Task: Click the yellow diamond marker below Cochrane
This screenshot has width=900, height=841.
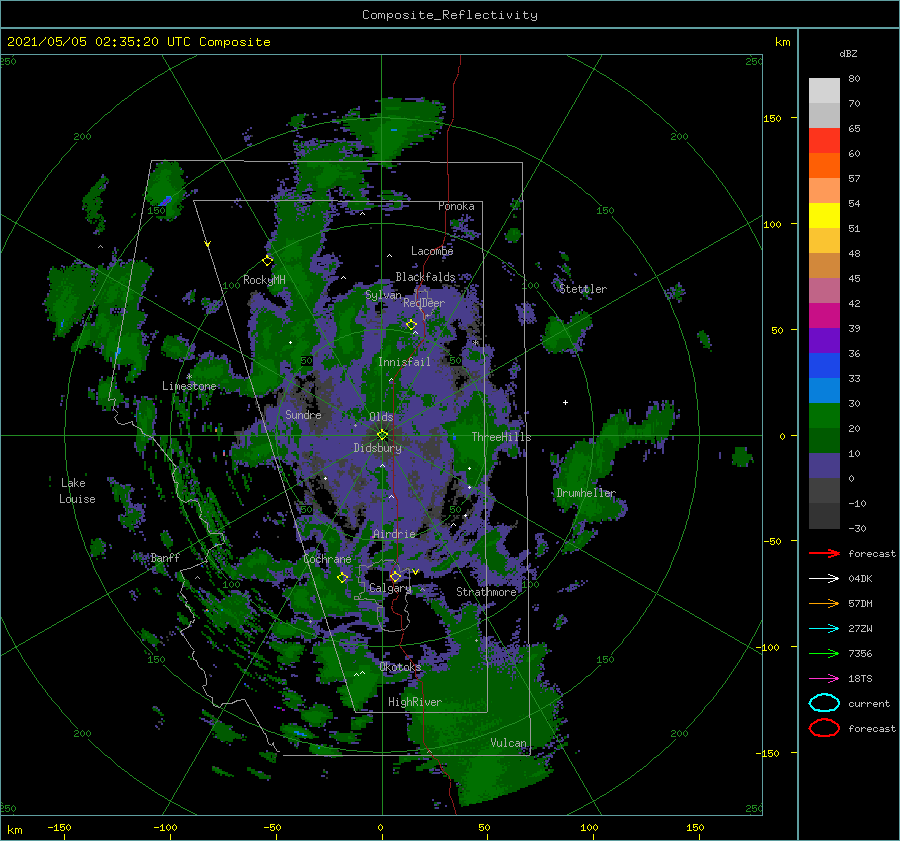Action: click(342, 578)
